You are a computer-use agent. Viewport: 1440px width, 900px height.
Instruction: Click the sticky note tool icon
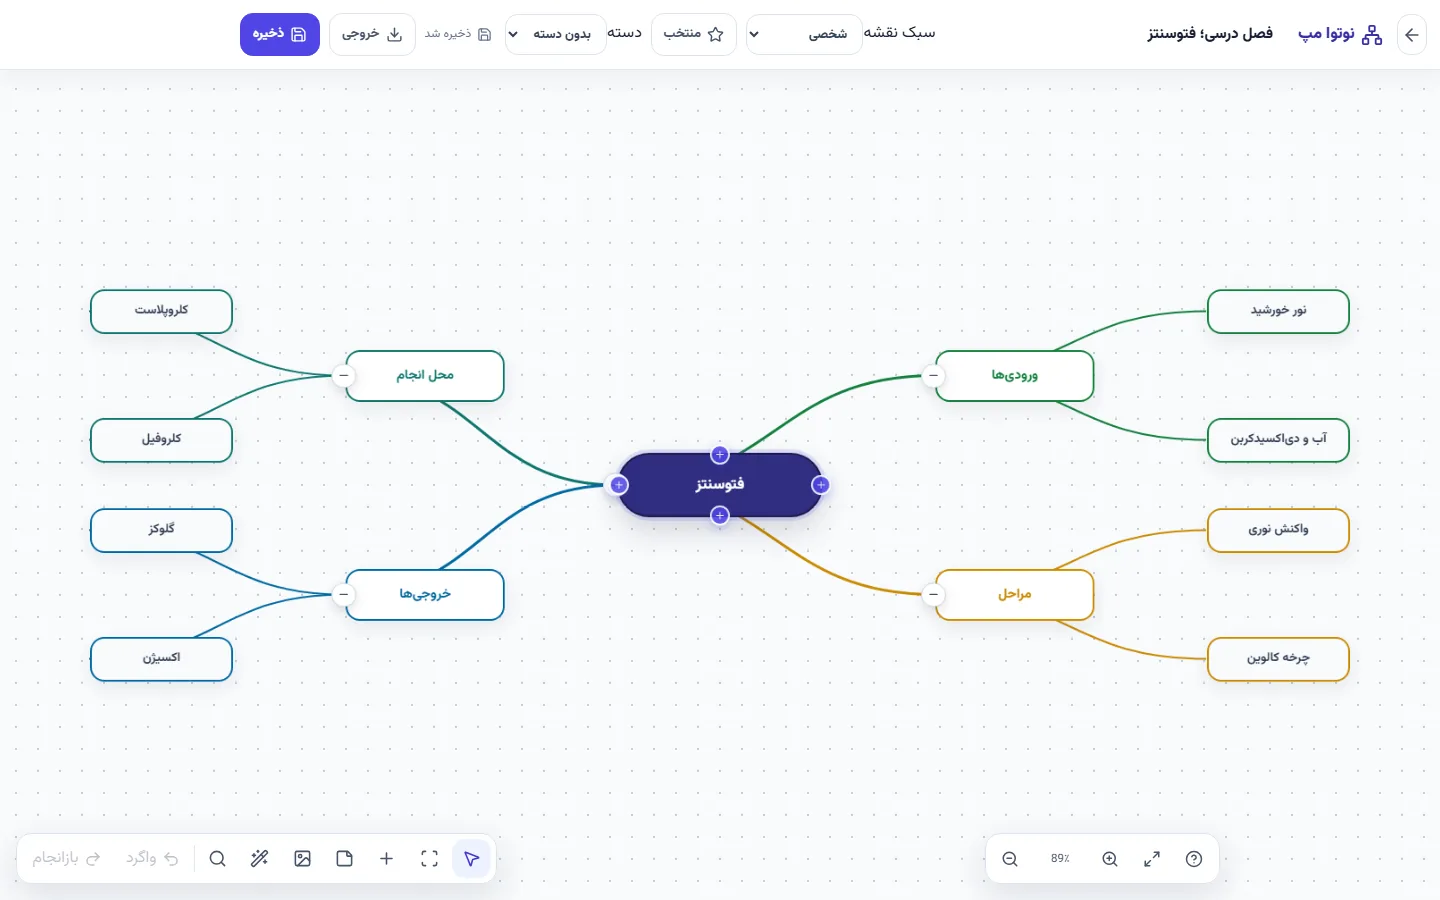pos(344,859)
